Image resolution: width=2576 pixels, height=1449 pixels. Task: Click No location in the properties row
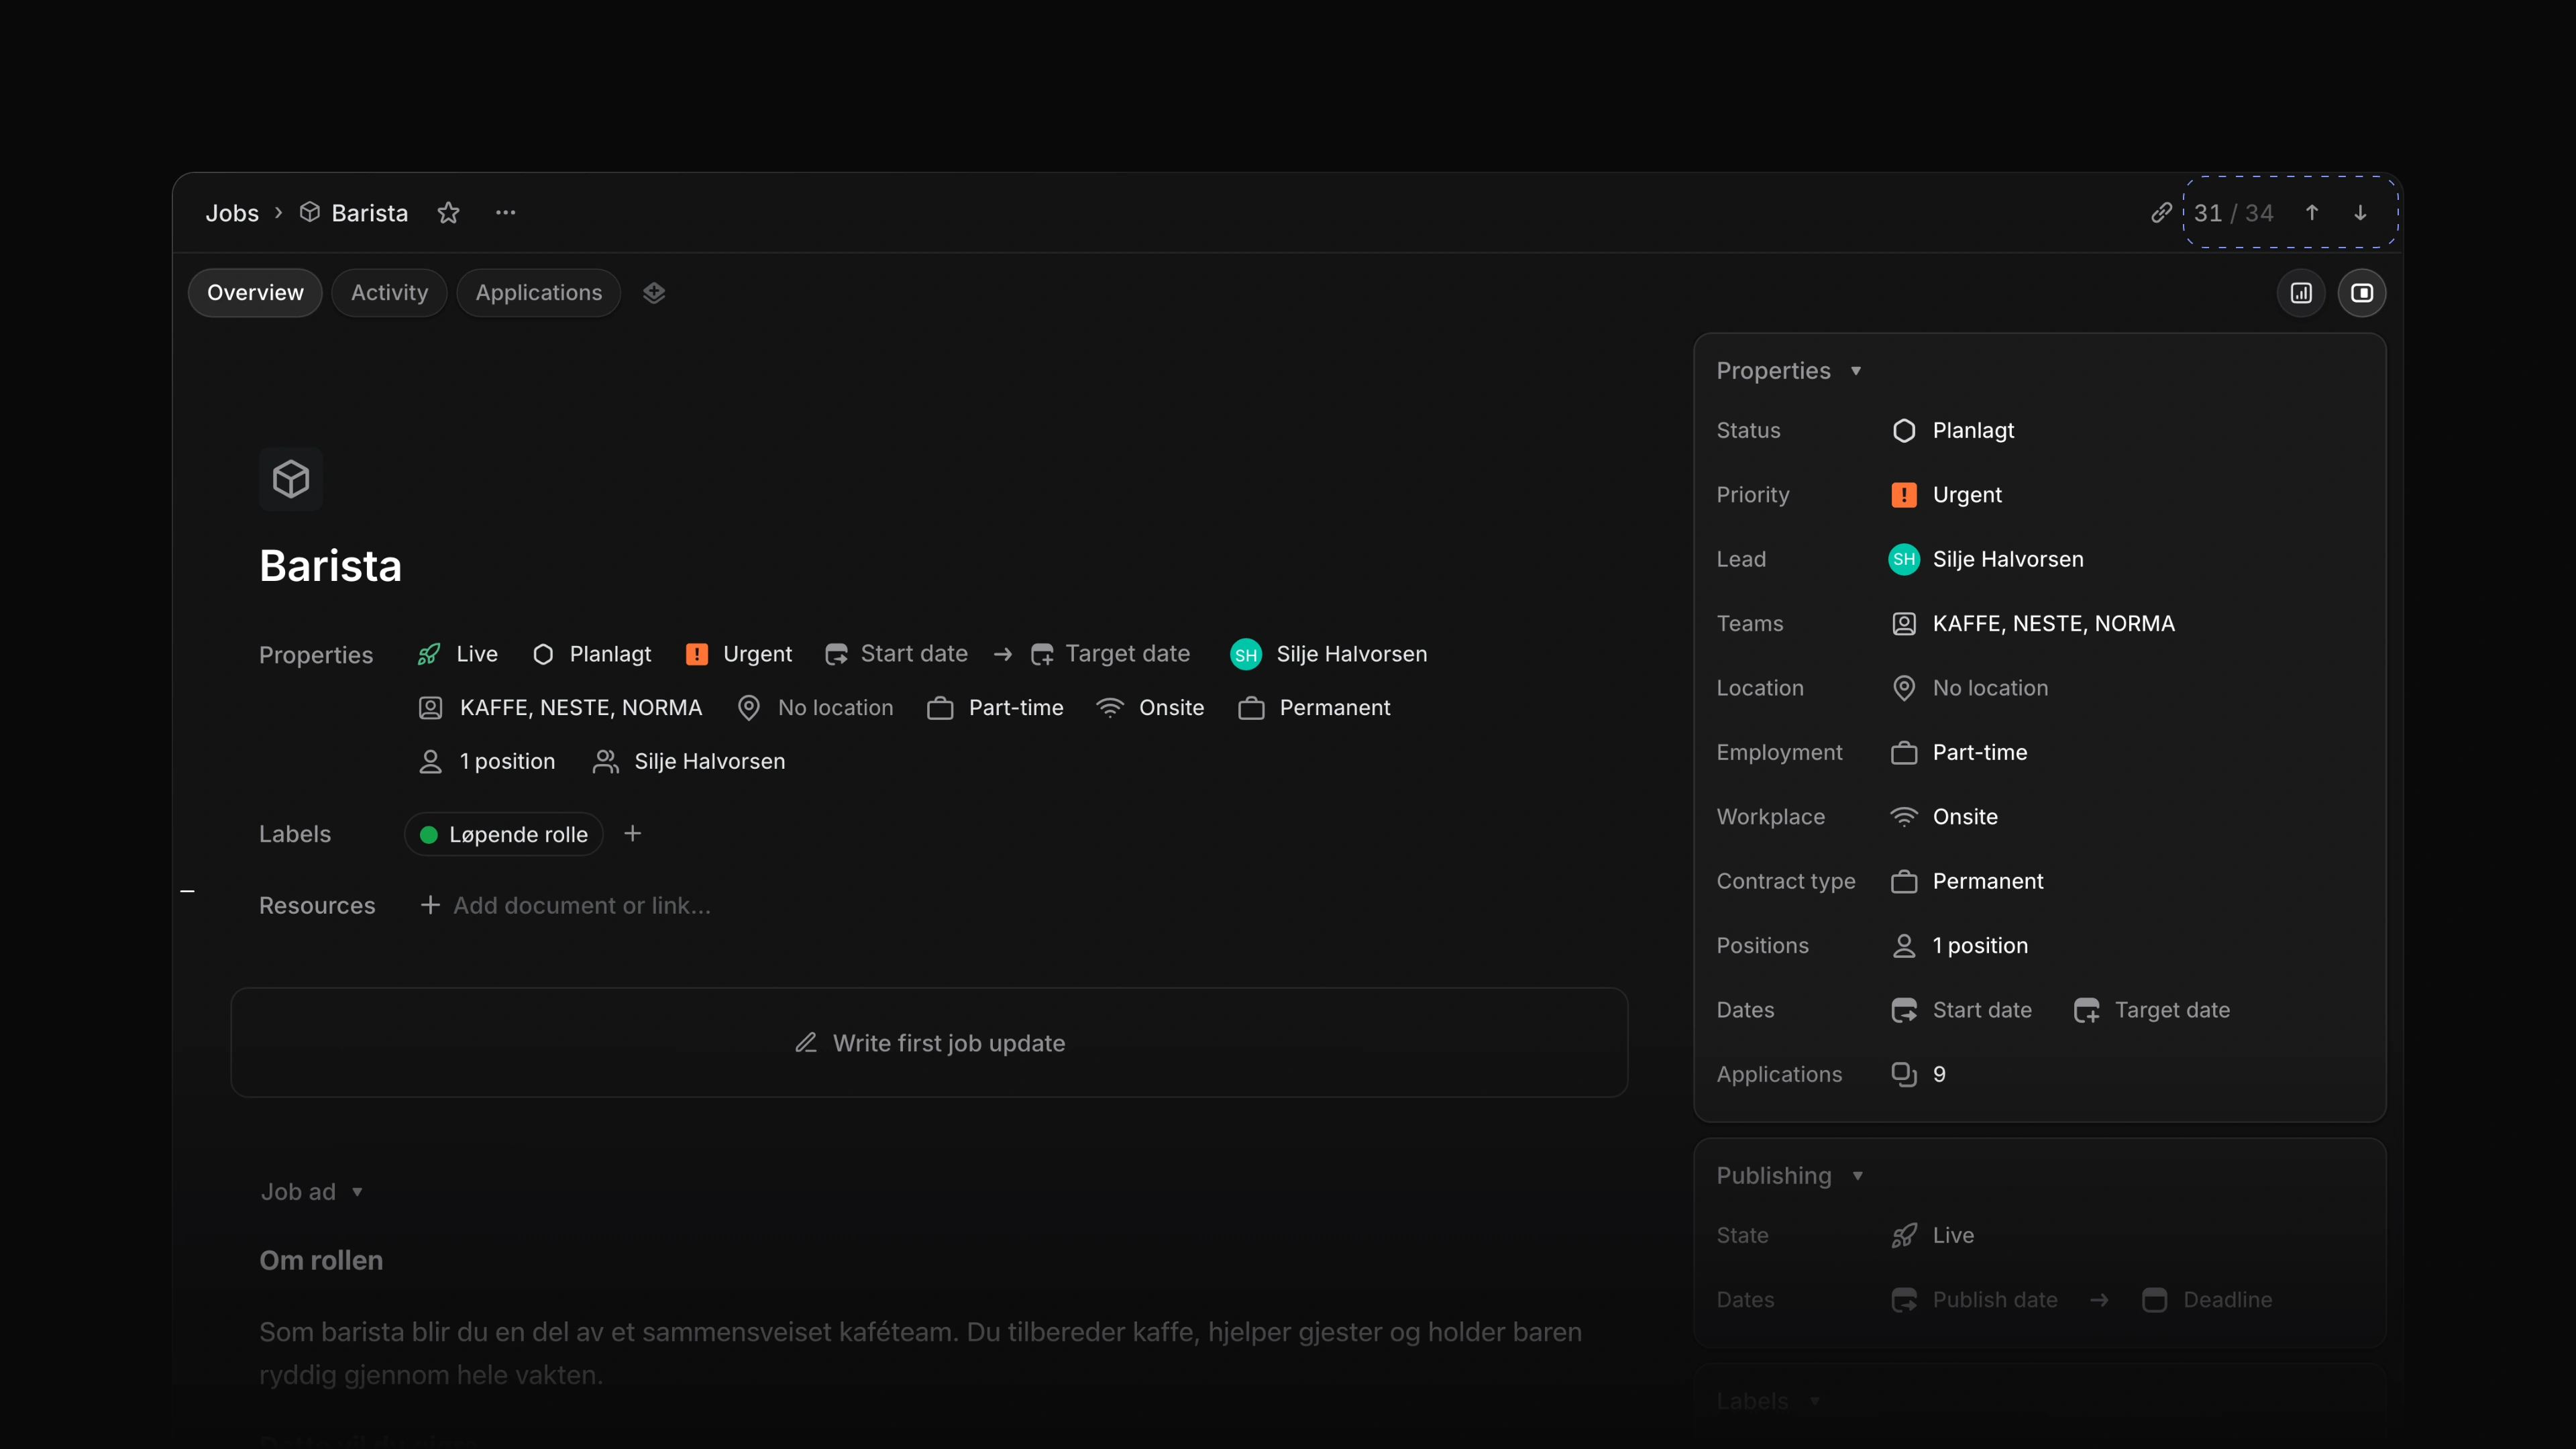click(x=815, y=708)
